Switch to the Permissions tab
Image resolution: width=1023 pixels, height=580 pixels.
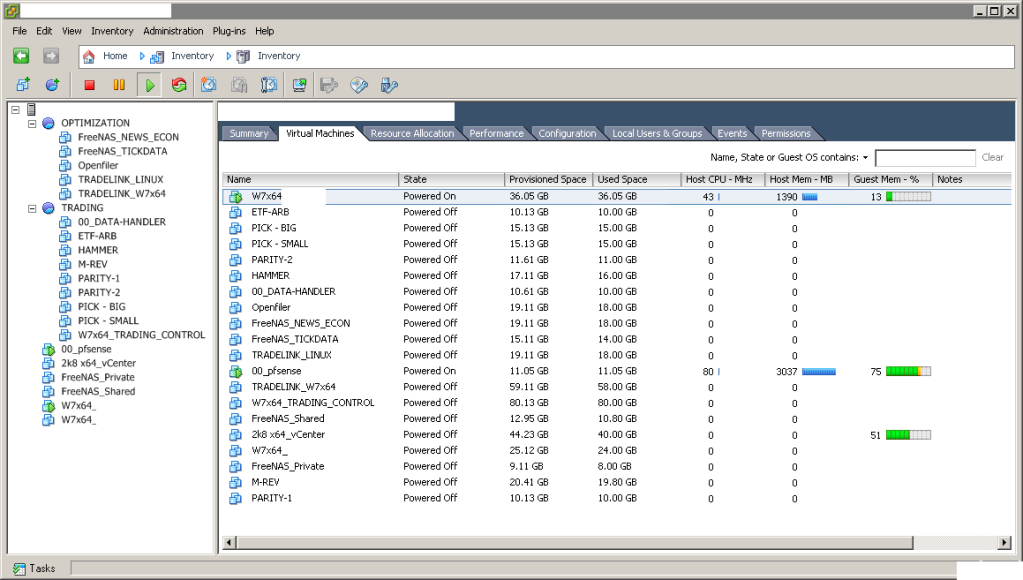tap(786, 133)
